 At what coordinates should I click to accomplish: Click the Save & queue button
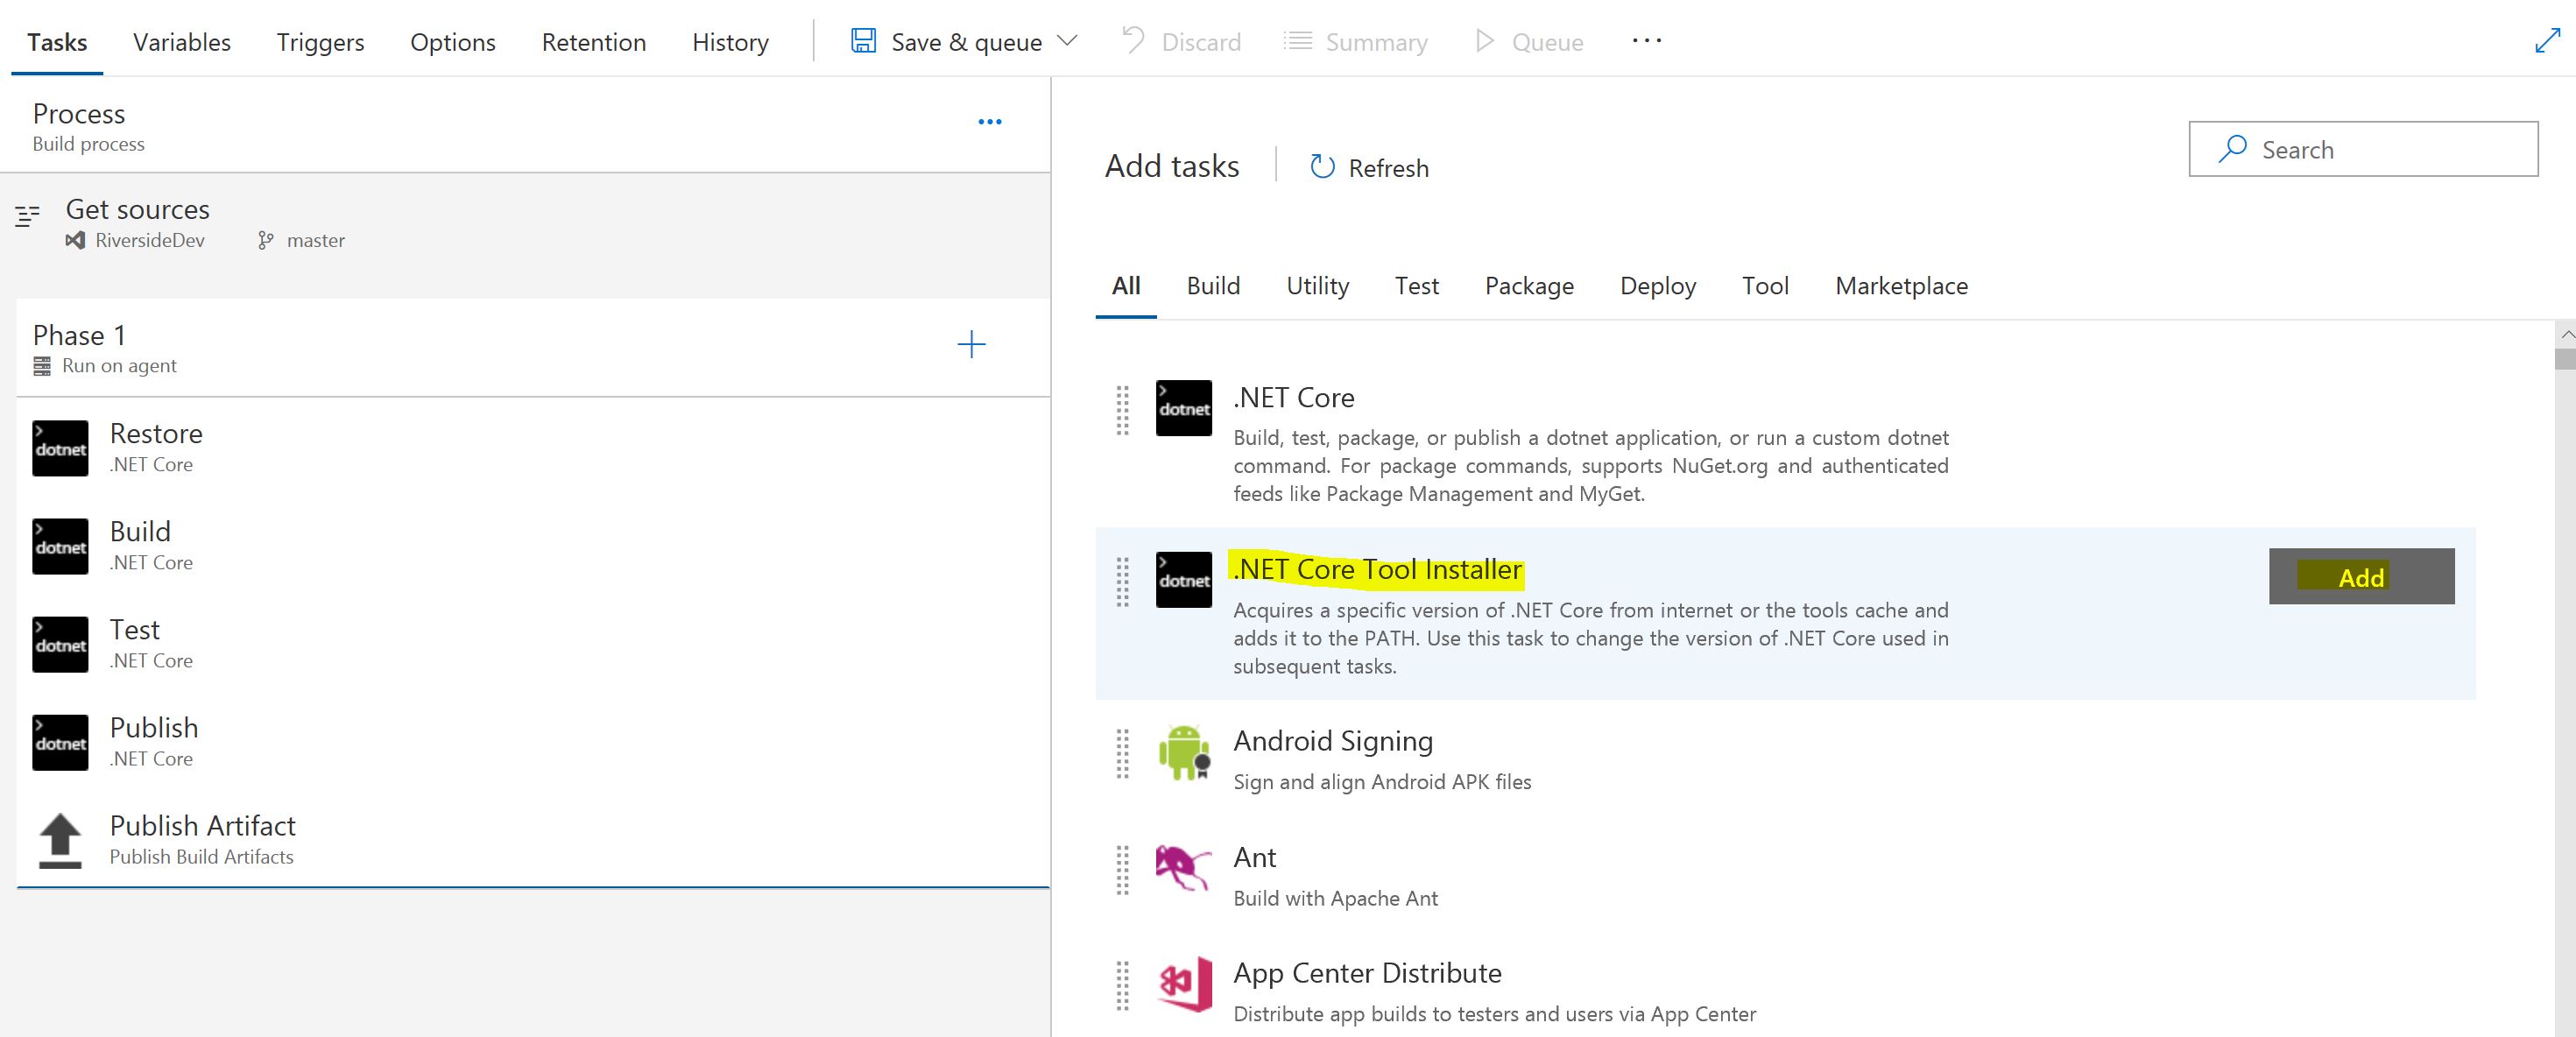946,42
